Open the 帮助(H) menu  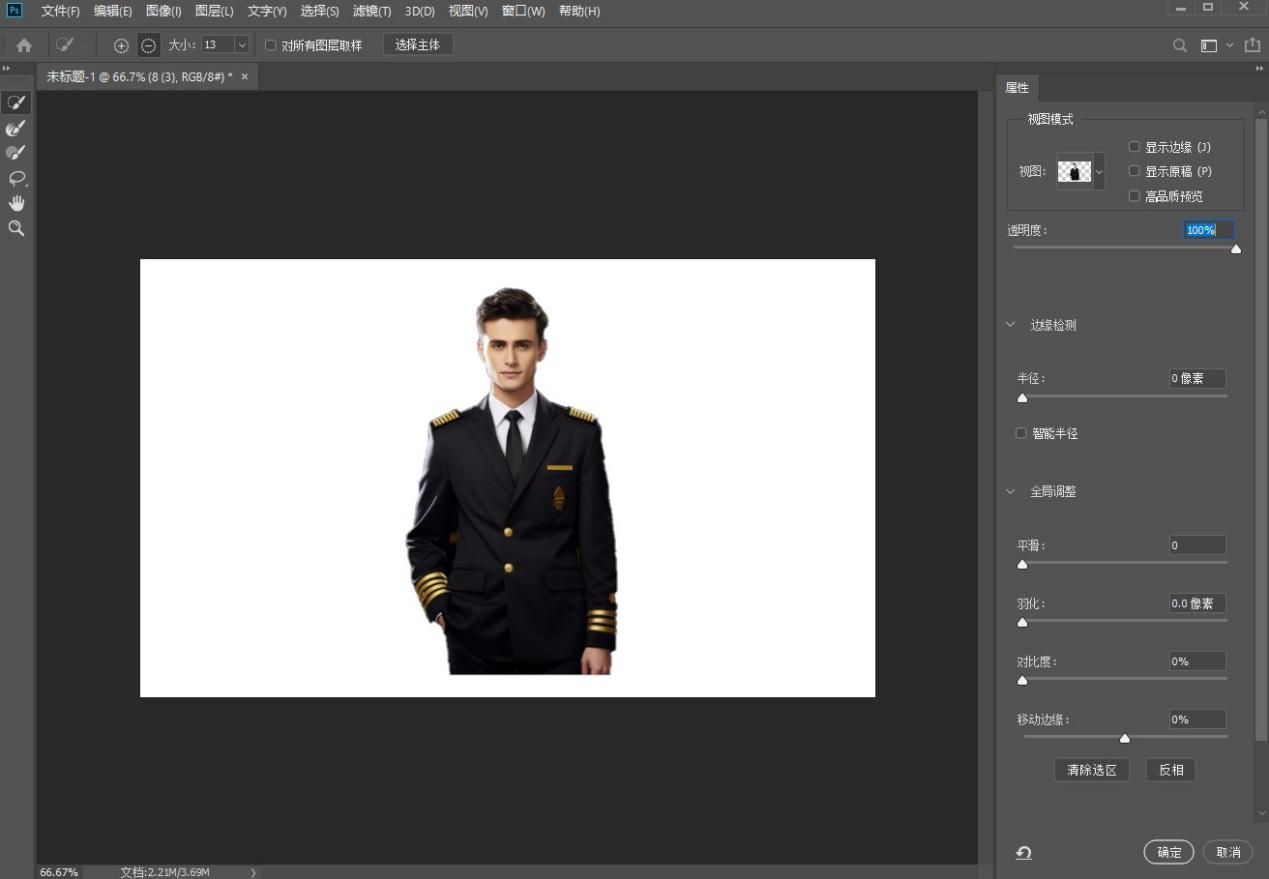point(579,11)
